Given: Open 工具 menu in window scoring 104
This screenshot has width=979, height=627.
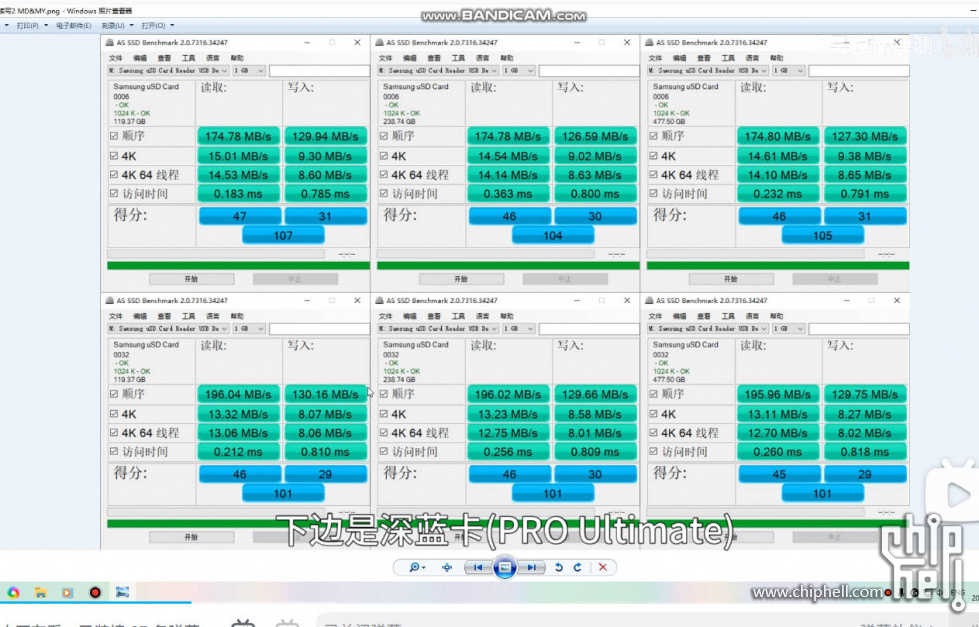Looking at the screenshot, I should click(x=458, y=57).
